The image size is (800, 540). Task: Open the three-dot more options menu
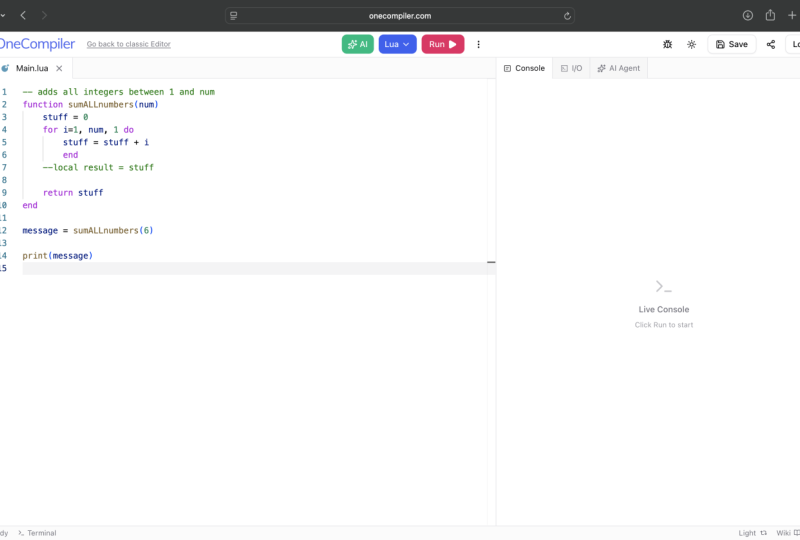[x=478, y=44]
